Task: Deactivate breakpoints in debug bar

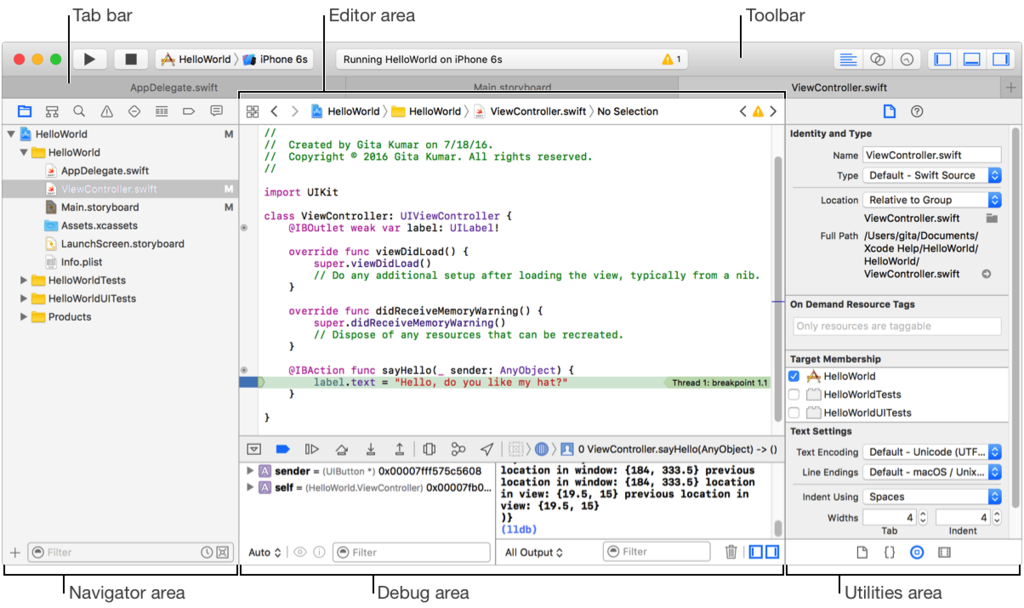Action: point(282,450)
